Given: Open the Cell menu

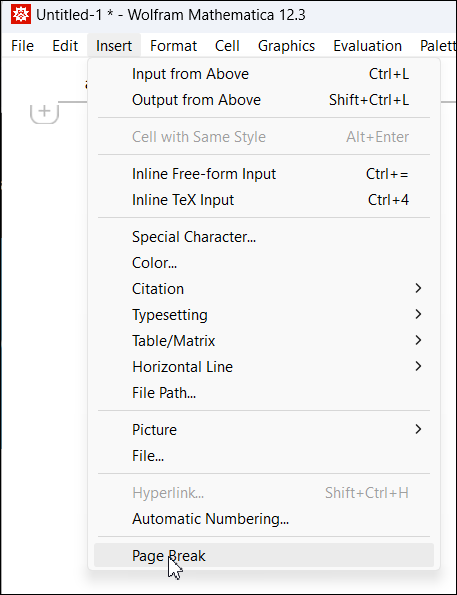Looking at the screenshot, I should 227,46.
